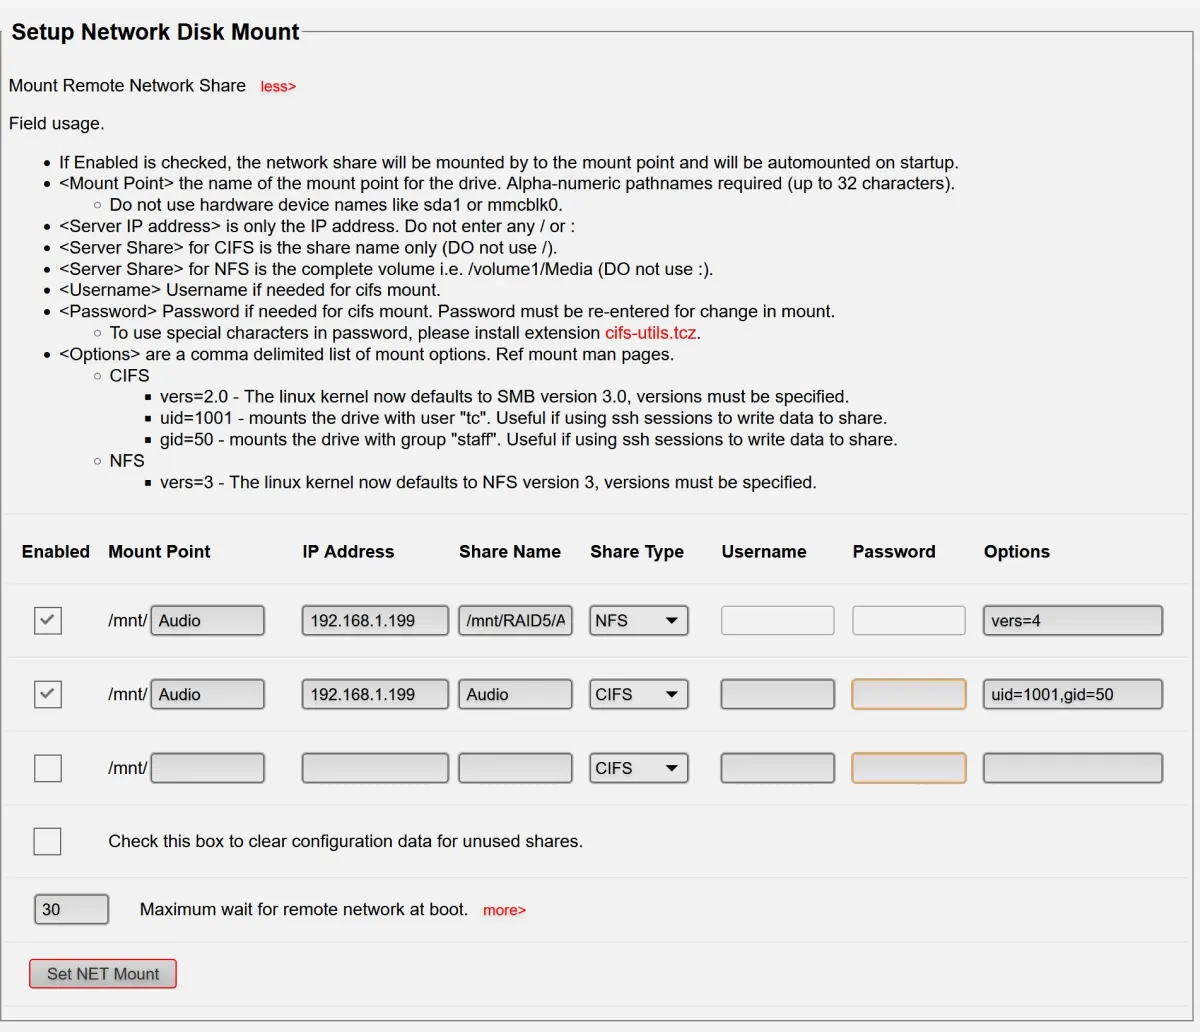Click empty options field in third row
The image size is (1200, 1032).
[x=1073, y=768]
